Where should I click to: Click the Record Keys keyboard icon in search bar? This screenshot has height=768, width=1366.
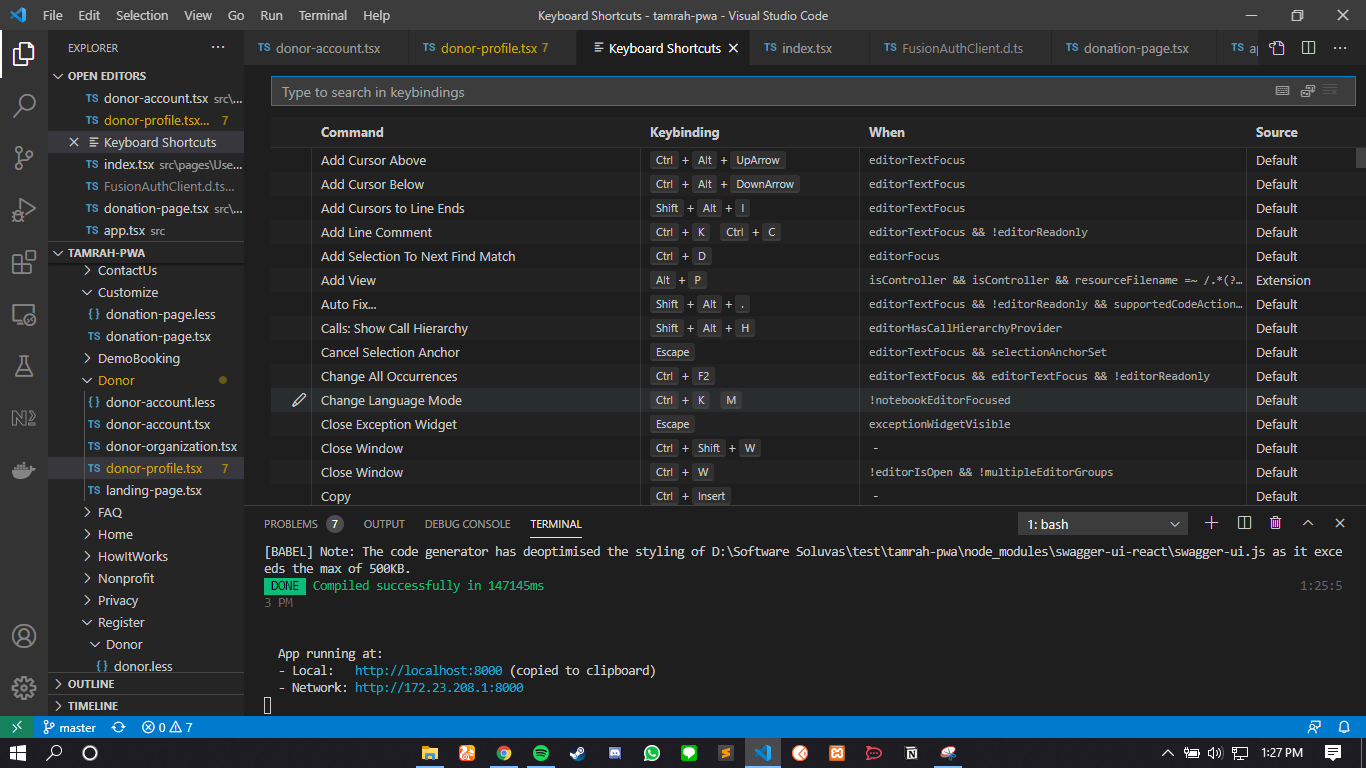(x=1282, y=90)
